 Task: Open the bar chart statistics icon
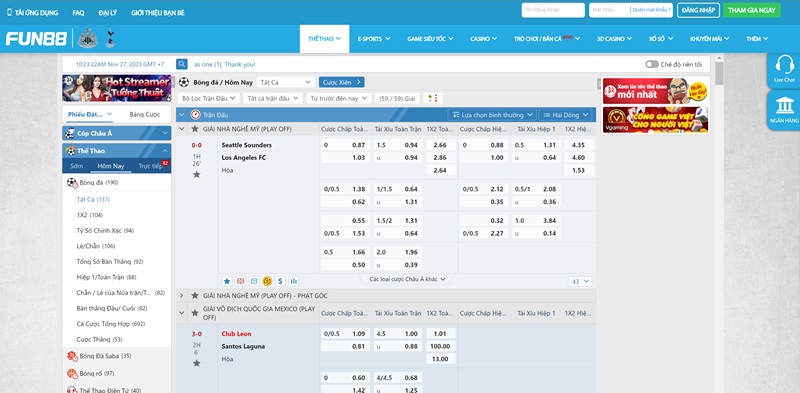click(x=293, y=281)
